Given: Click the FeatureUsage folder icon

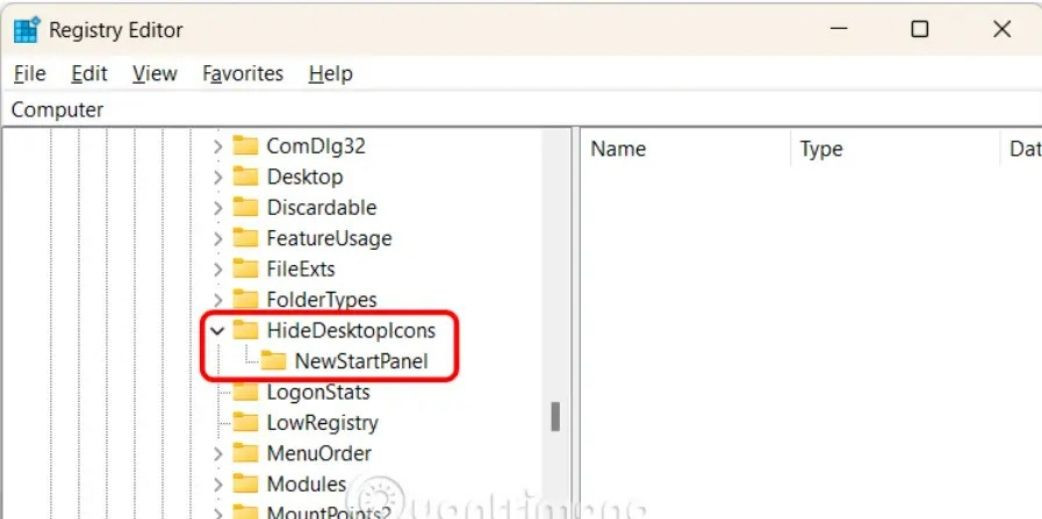Looking at the screenshot, I should pos(246,239).
